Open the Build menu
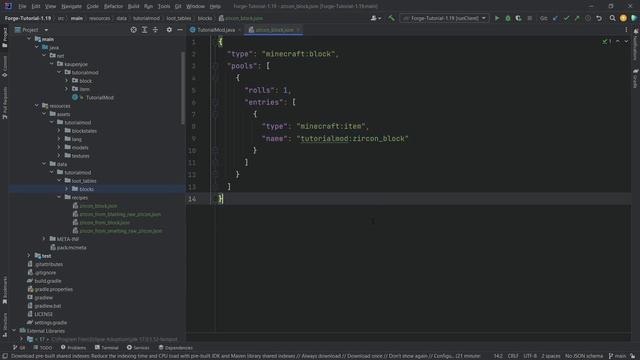640x360 pixels. [133, 6]
